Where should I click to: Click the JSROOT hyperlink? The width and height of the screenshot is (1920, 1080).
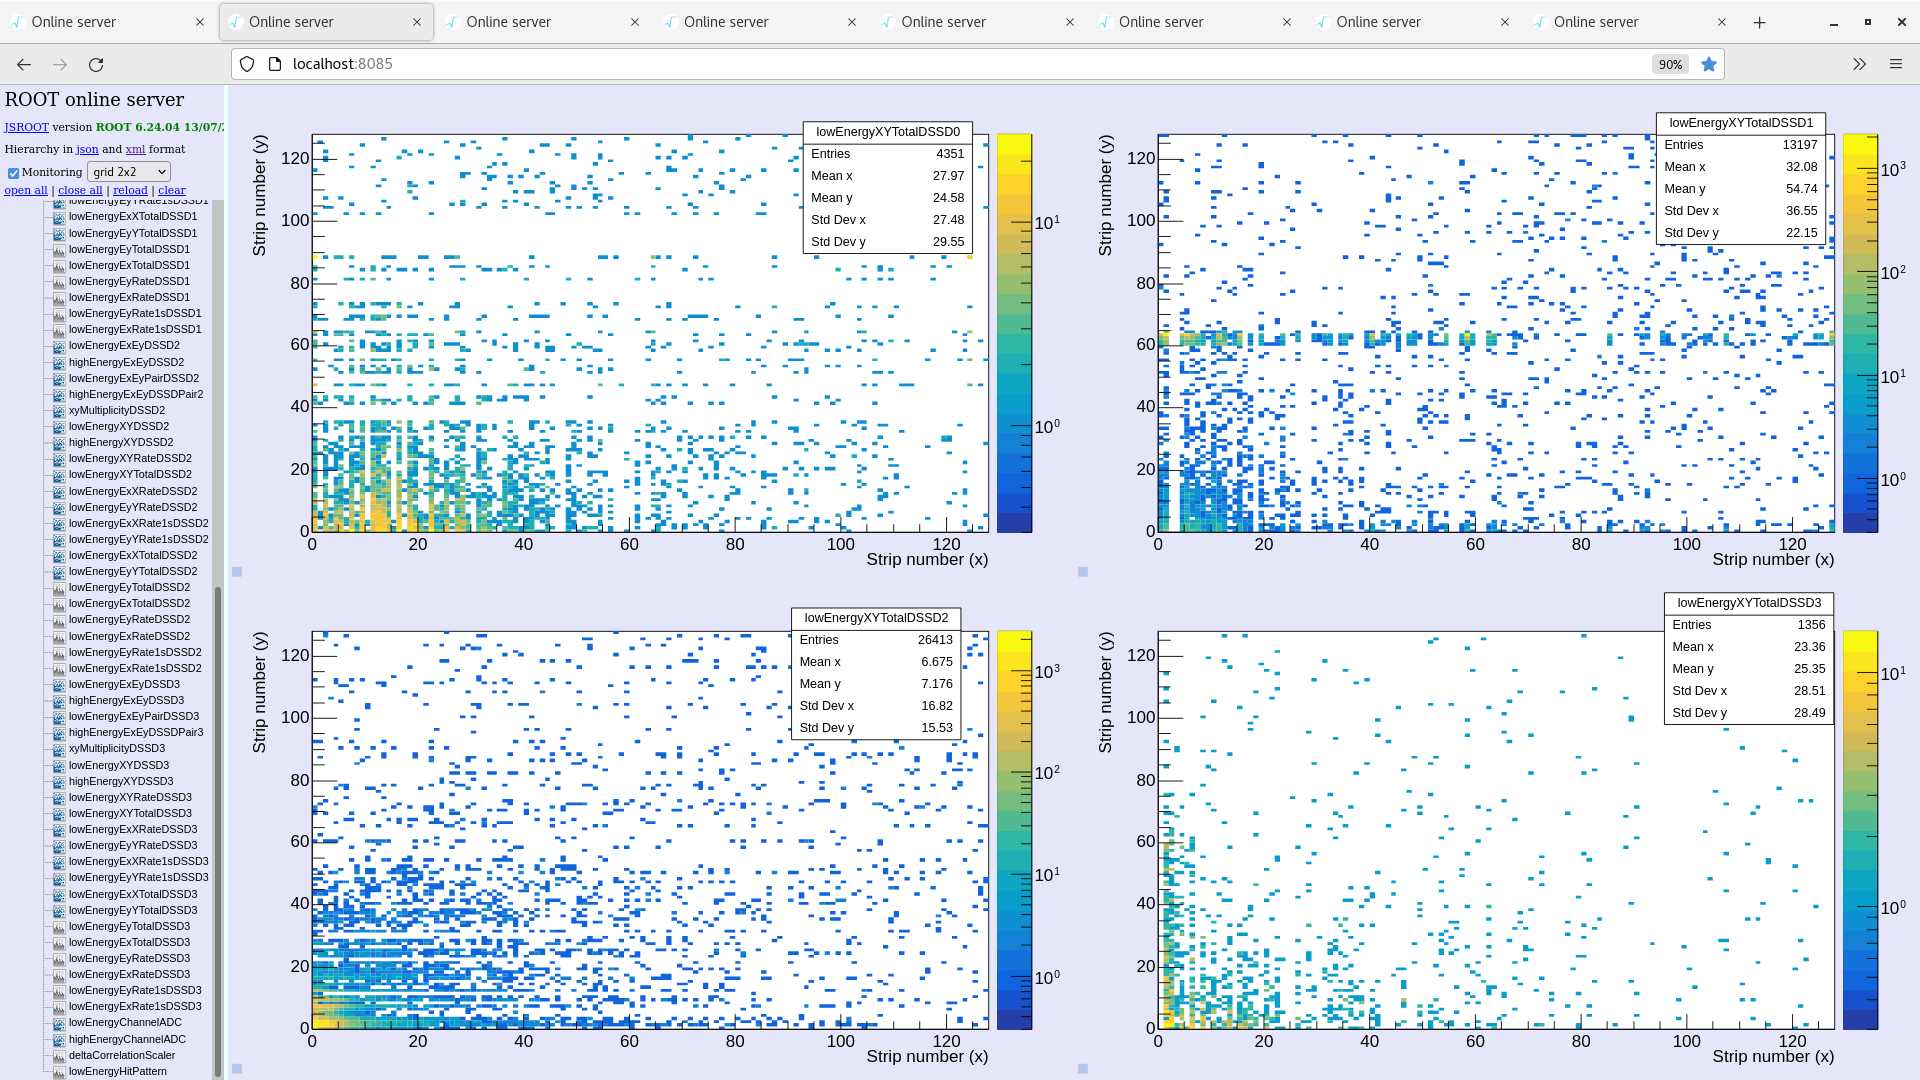26,127
